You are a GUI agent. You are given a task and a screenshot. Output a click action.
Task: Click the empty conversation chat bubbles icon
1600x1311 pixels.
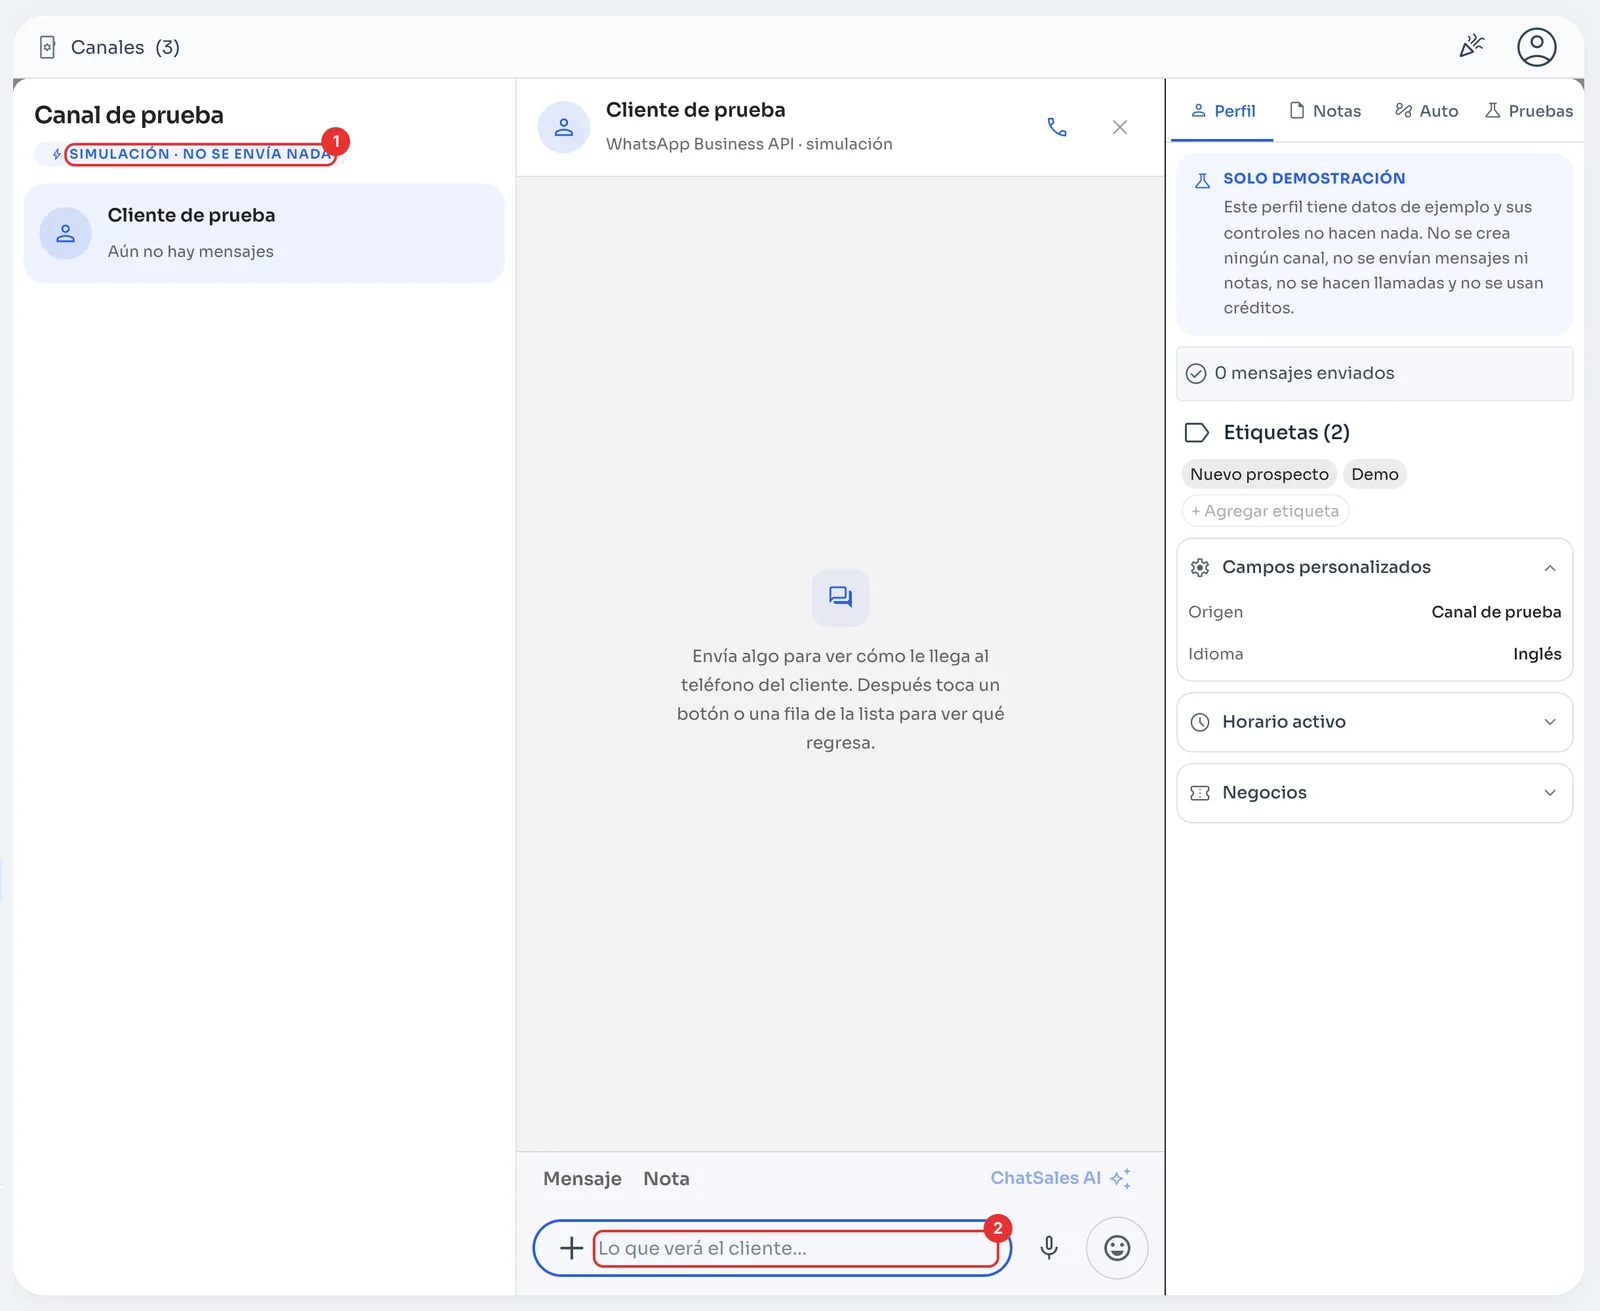click(x=840, y=597)
